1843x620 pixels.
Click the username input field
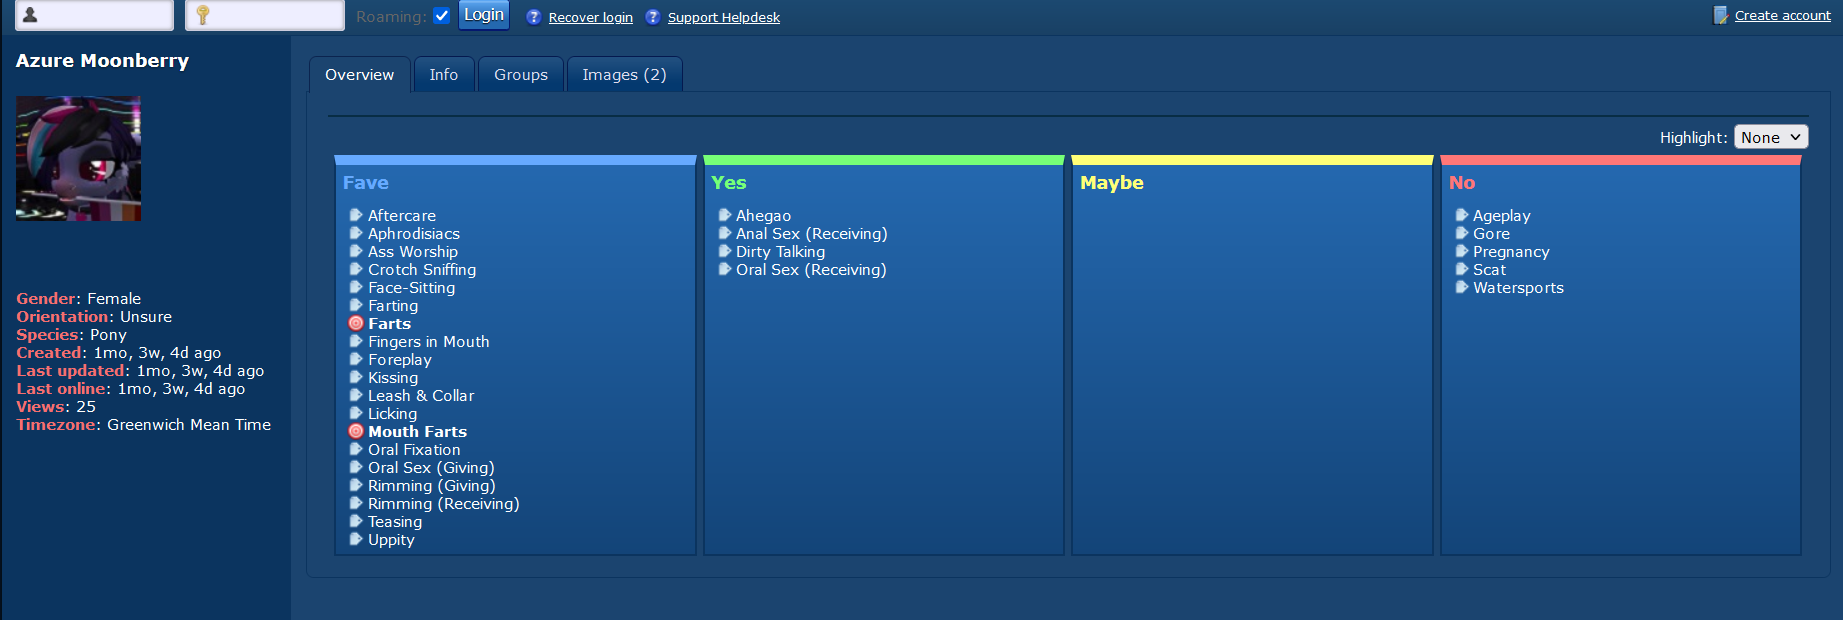pyautogui.click(x=94, y=15)
